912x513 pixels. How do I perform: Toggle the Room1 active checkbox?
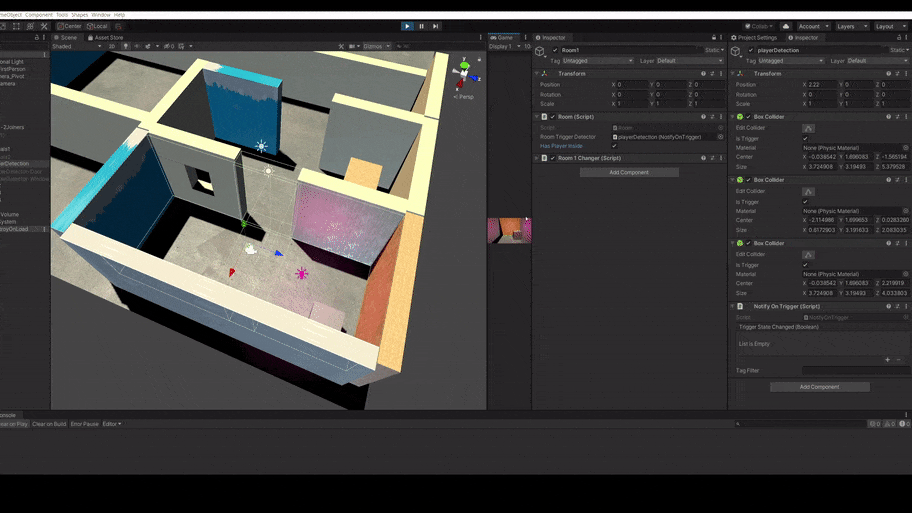[555, 50]
